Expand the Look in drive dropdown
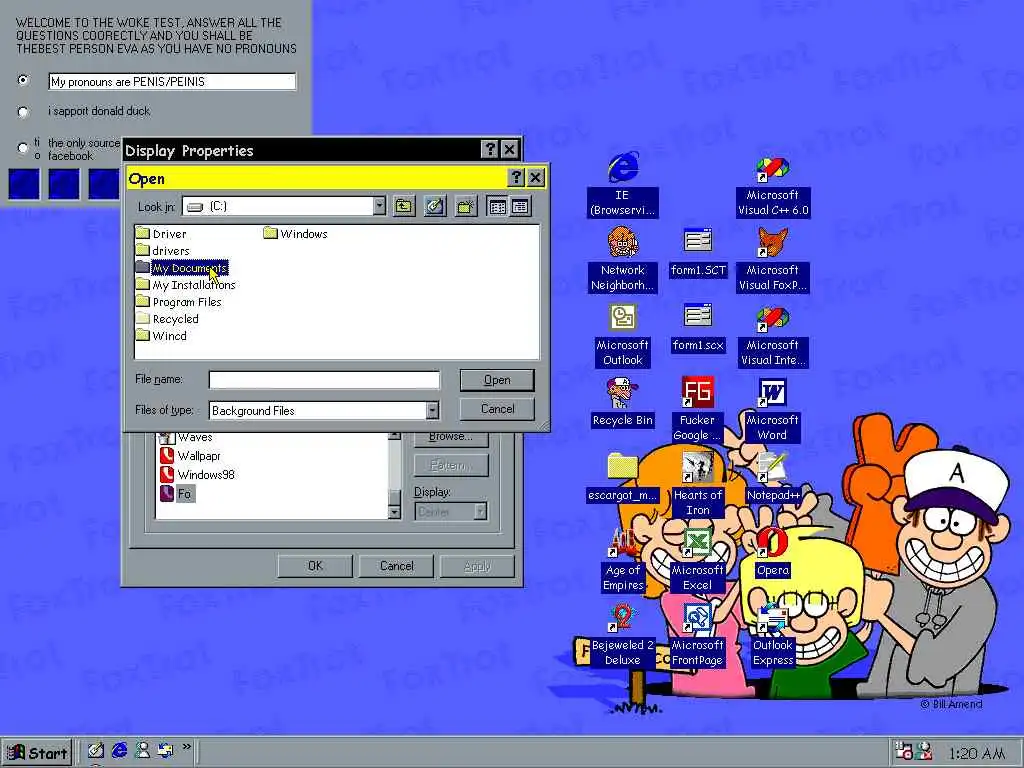The image size is (1024, 768). click(379, 206)
